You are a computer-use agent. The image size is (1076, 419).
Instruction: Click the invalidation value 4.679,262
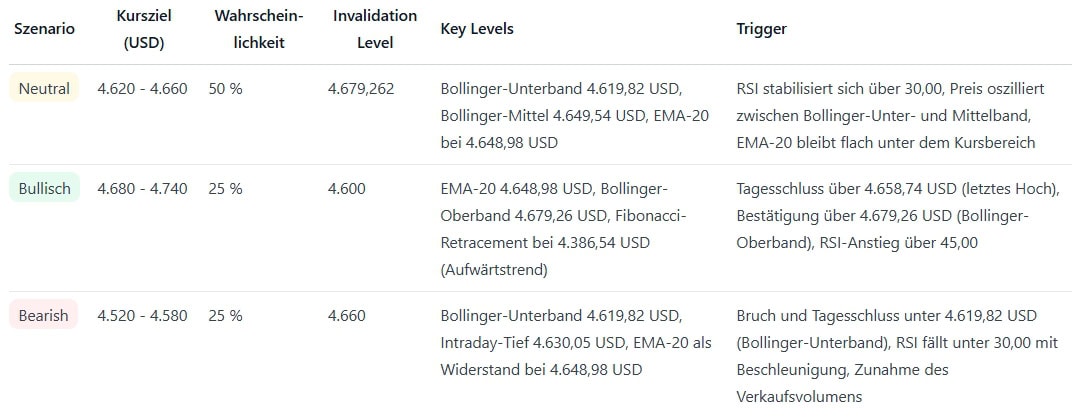(361, 89)
